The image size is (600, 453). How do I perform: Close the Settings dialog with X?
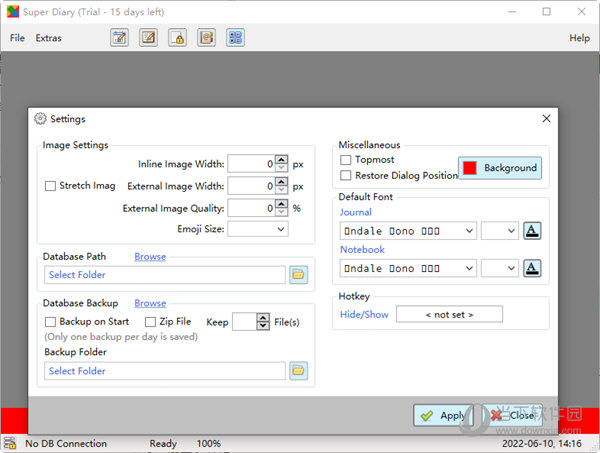(546, 119)
